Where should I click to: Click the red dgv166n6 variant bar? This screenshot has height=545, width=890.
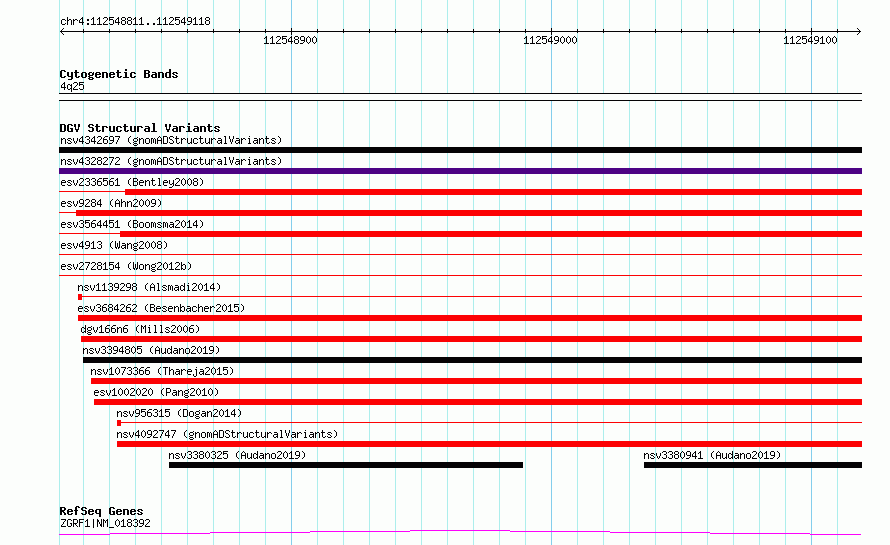tap(472, 339)
